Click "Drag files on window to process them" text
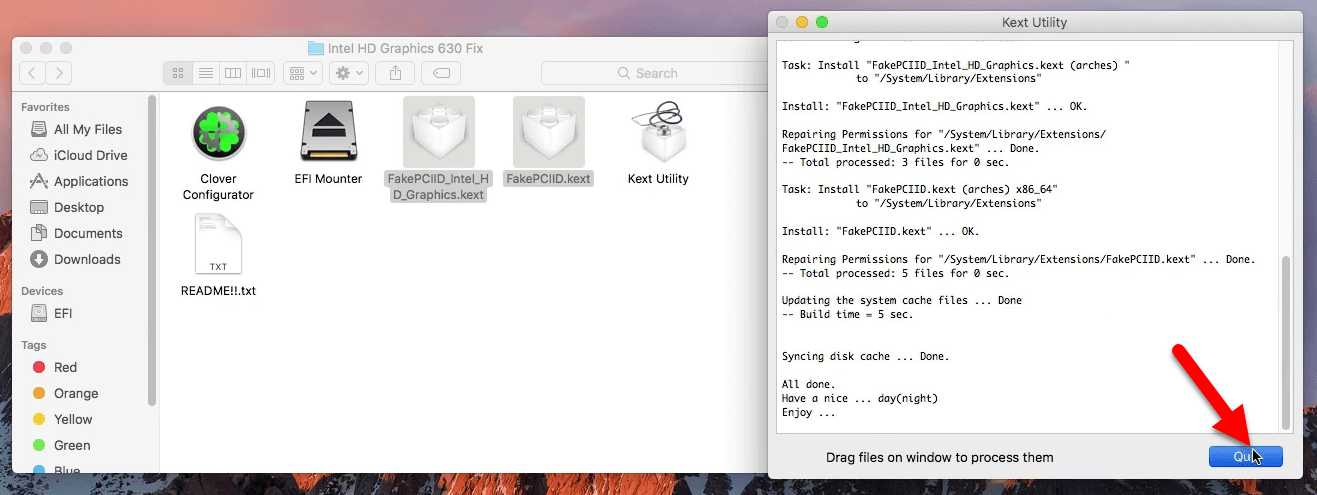The height and width of the screenshot is (495, 1317). (x=939, y=457)
